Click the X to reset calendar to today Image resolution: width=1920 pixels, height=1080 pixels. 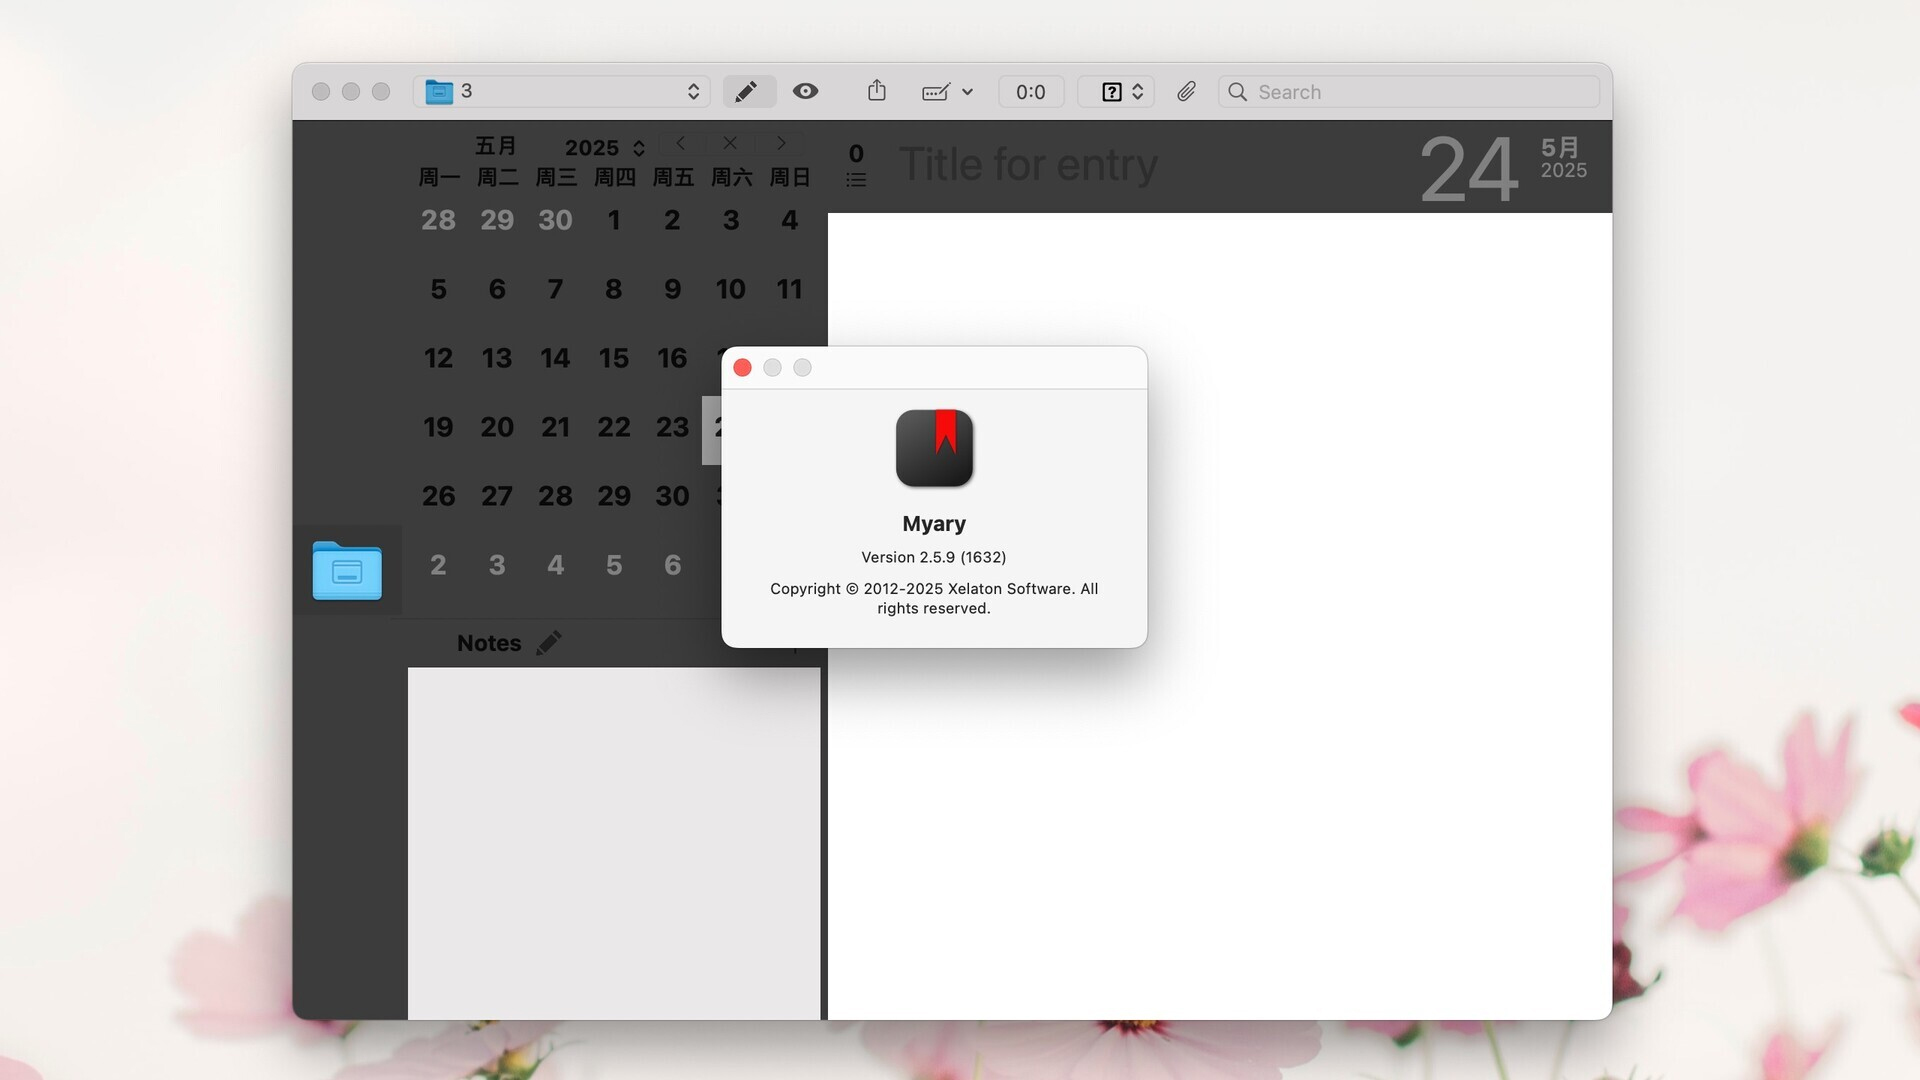730,143
